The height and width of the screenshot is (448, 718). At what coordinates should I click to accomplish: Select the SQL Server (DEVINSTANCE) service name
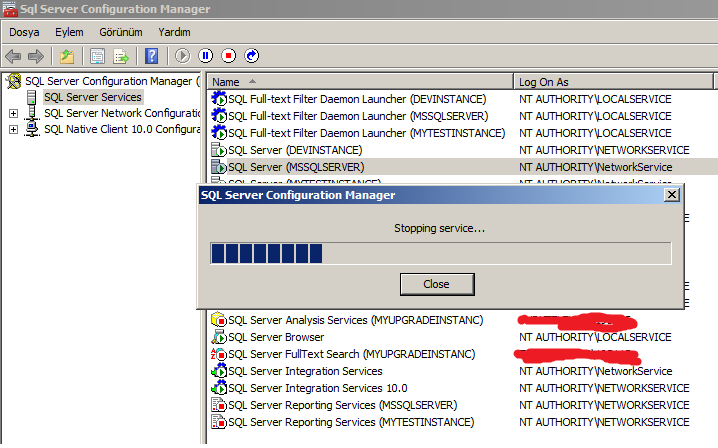coord(295,150)
